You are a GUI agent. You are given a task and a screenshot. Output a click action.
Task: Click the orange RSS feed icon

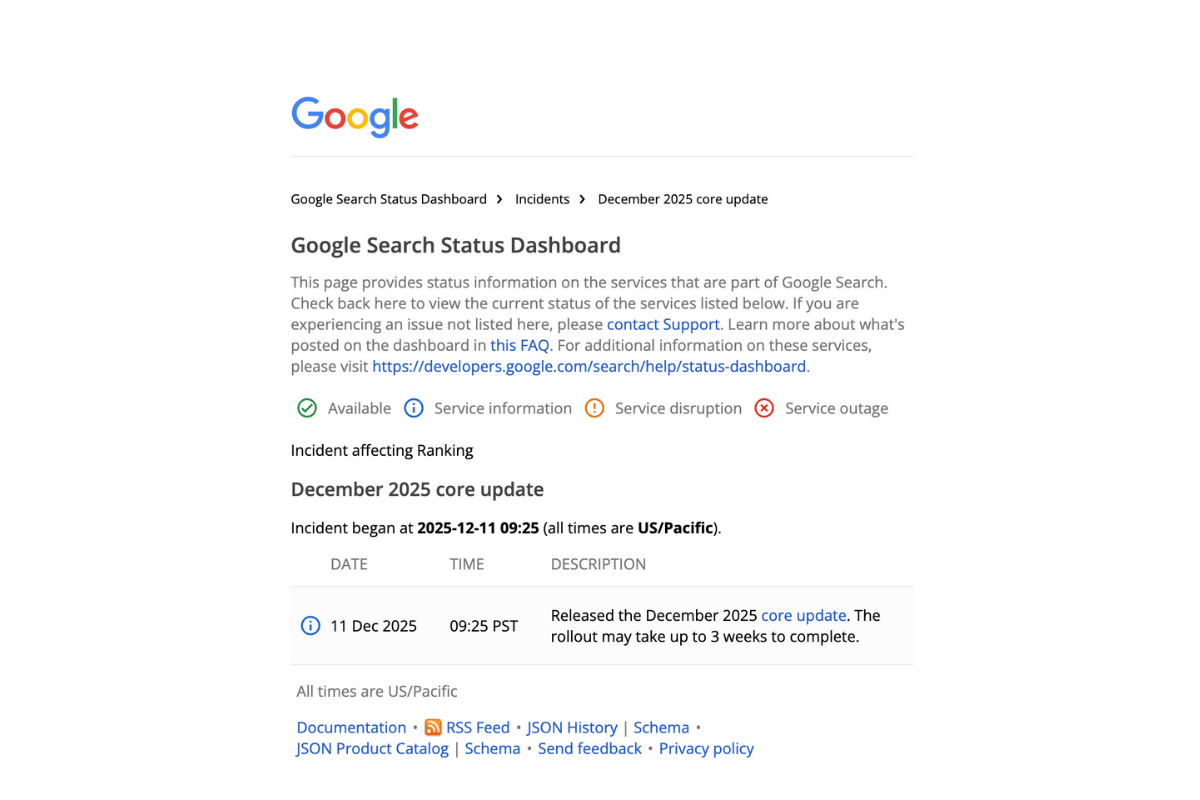(433, 727)
